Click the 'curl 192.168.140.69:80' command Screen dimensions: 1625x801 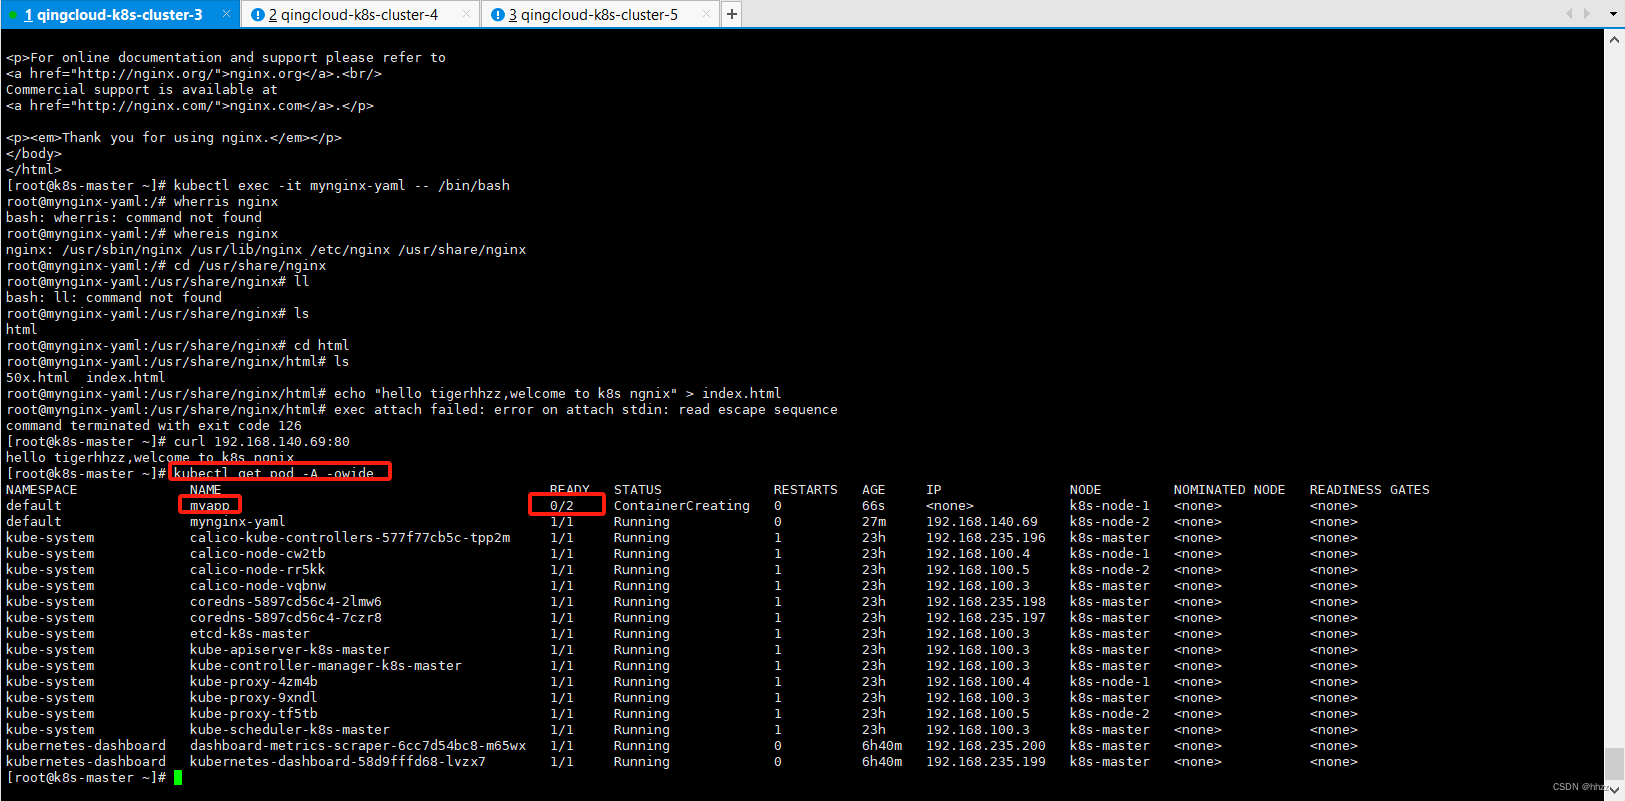coord(262,441)
